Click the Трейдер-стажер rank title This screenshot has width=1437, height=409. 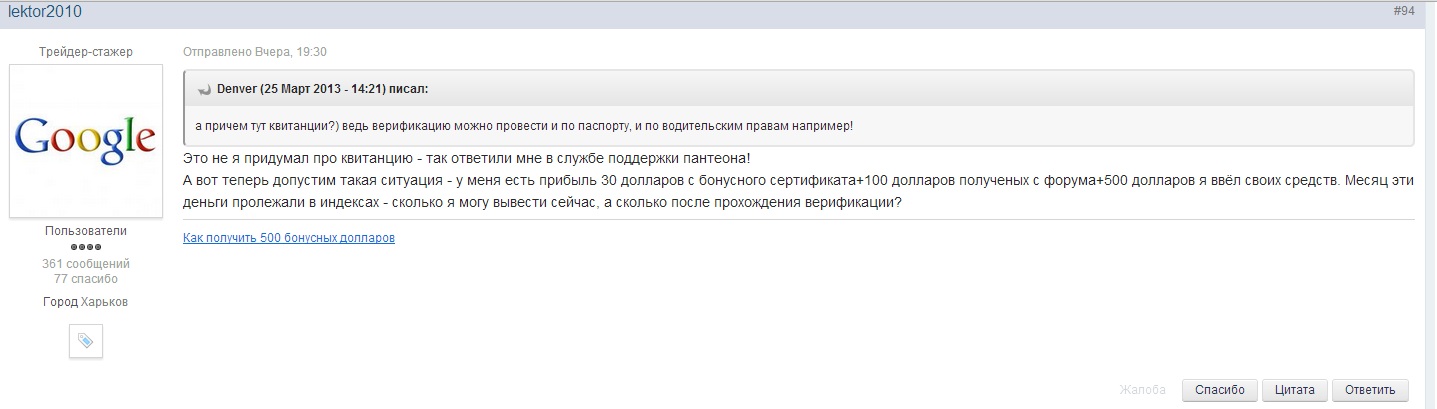(86, 52)
